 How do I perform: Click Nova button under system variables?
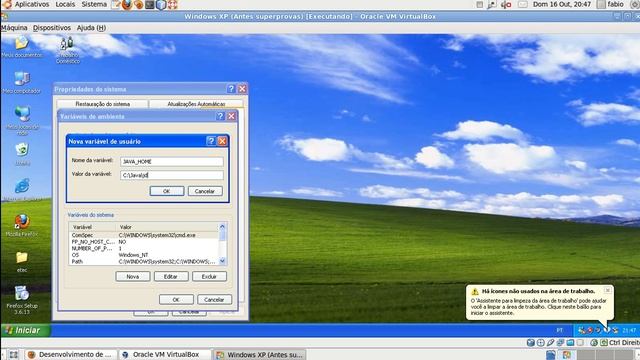(133, 276)
